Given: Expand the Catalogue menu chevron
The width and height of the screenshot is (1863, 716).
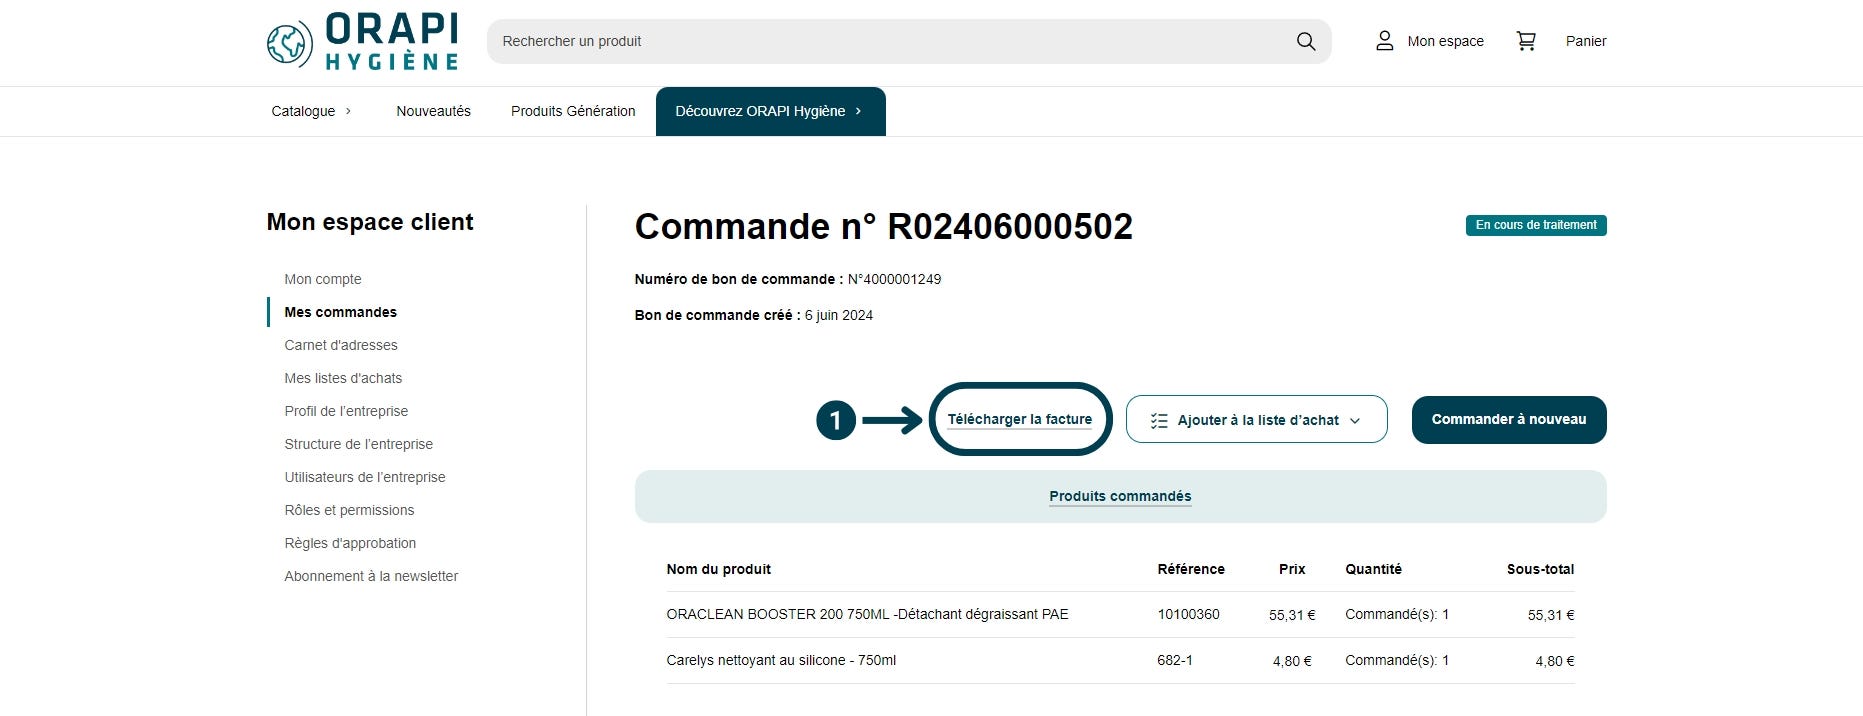Looking at the screenshot, I should (348, 111).
